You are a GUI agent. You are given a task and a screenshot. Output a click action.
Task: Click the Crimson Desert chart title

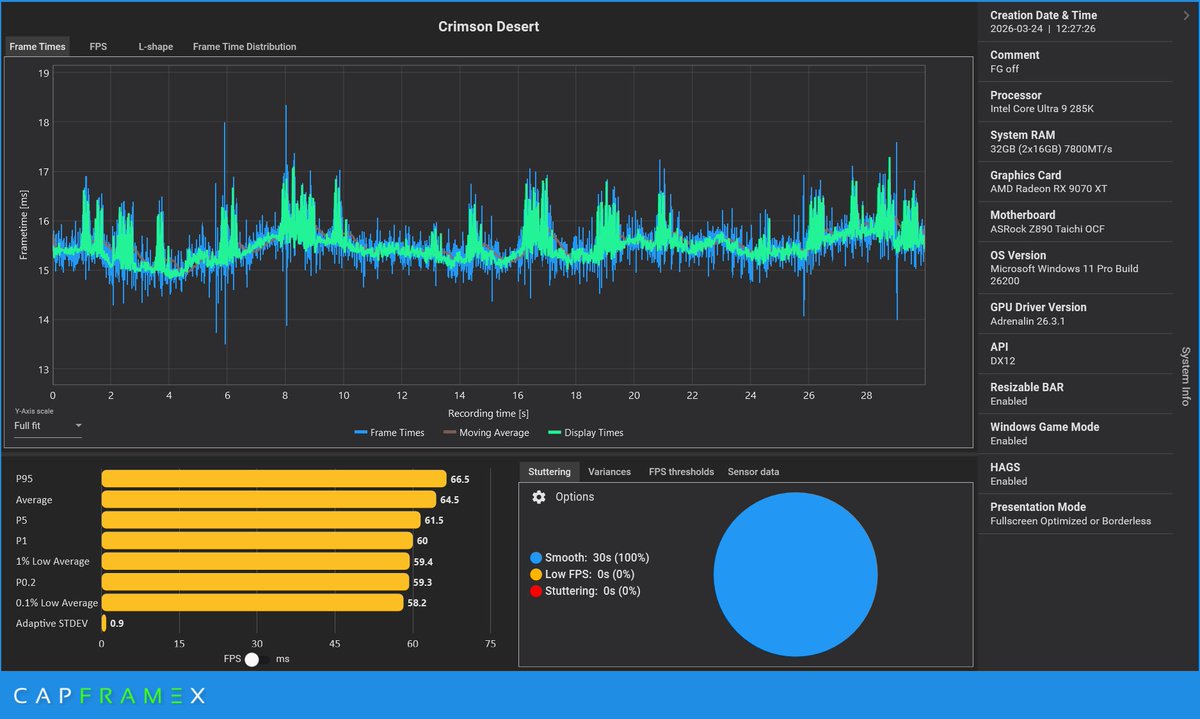click(x=488, y=27)
